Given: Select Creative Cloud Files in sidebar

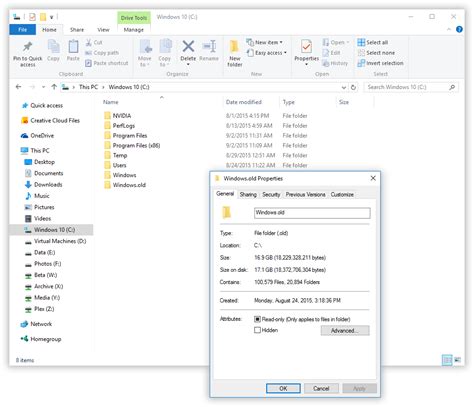Looking at the screenshot, I should tap(50, 120).
